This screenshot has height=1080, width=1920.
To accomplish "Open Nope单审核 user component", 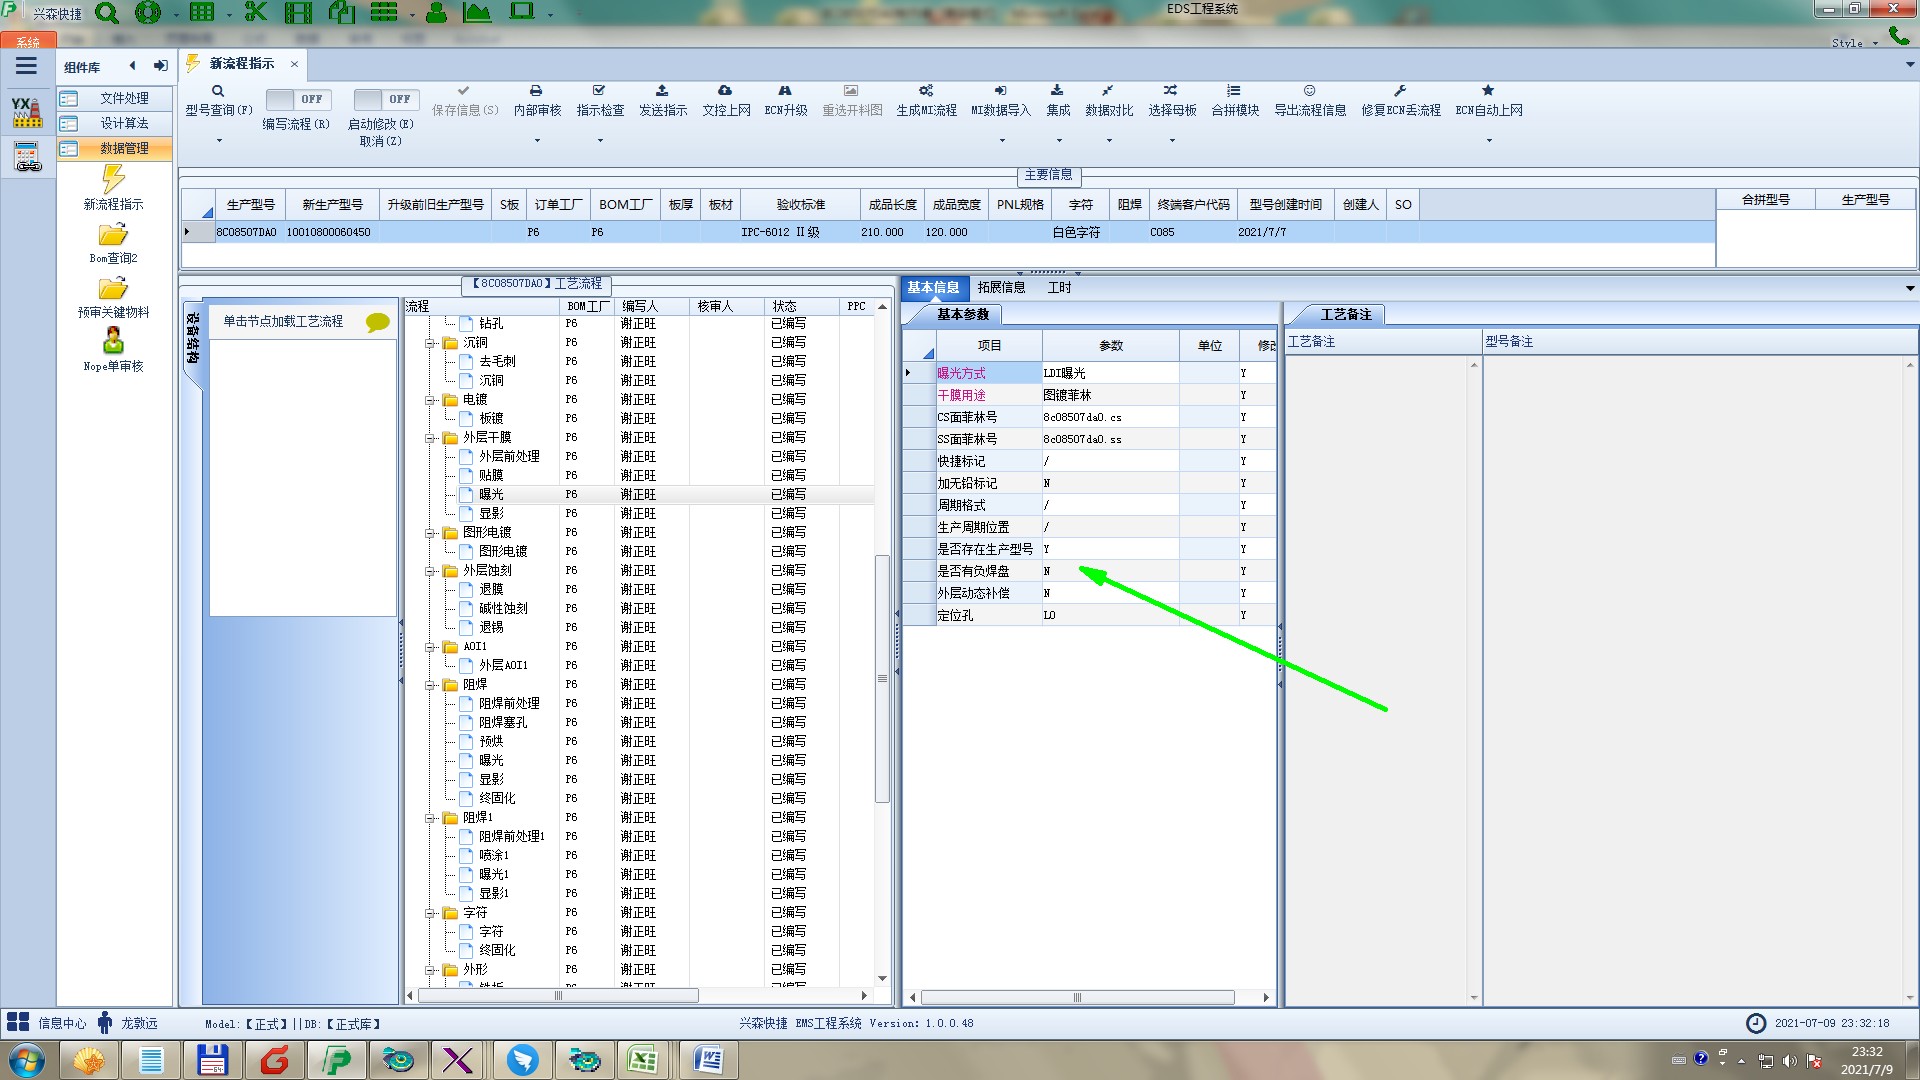I will pos(113,351).
